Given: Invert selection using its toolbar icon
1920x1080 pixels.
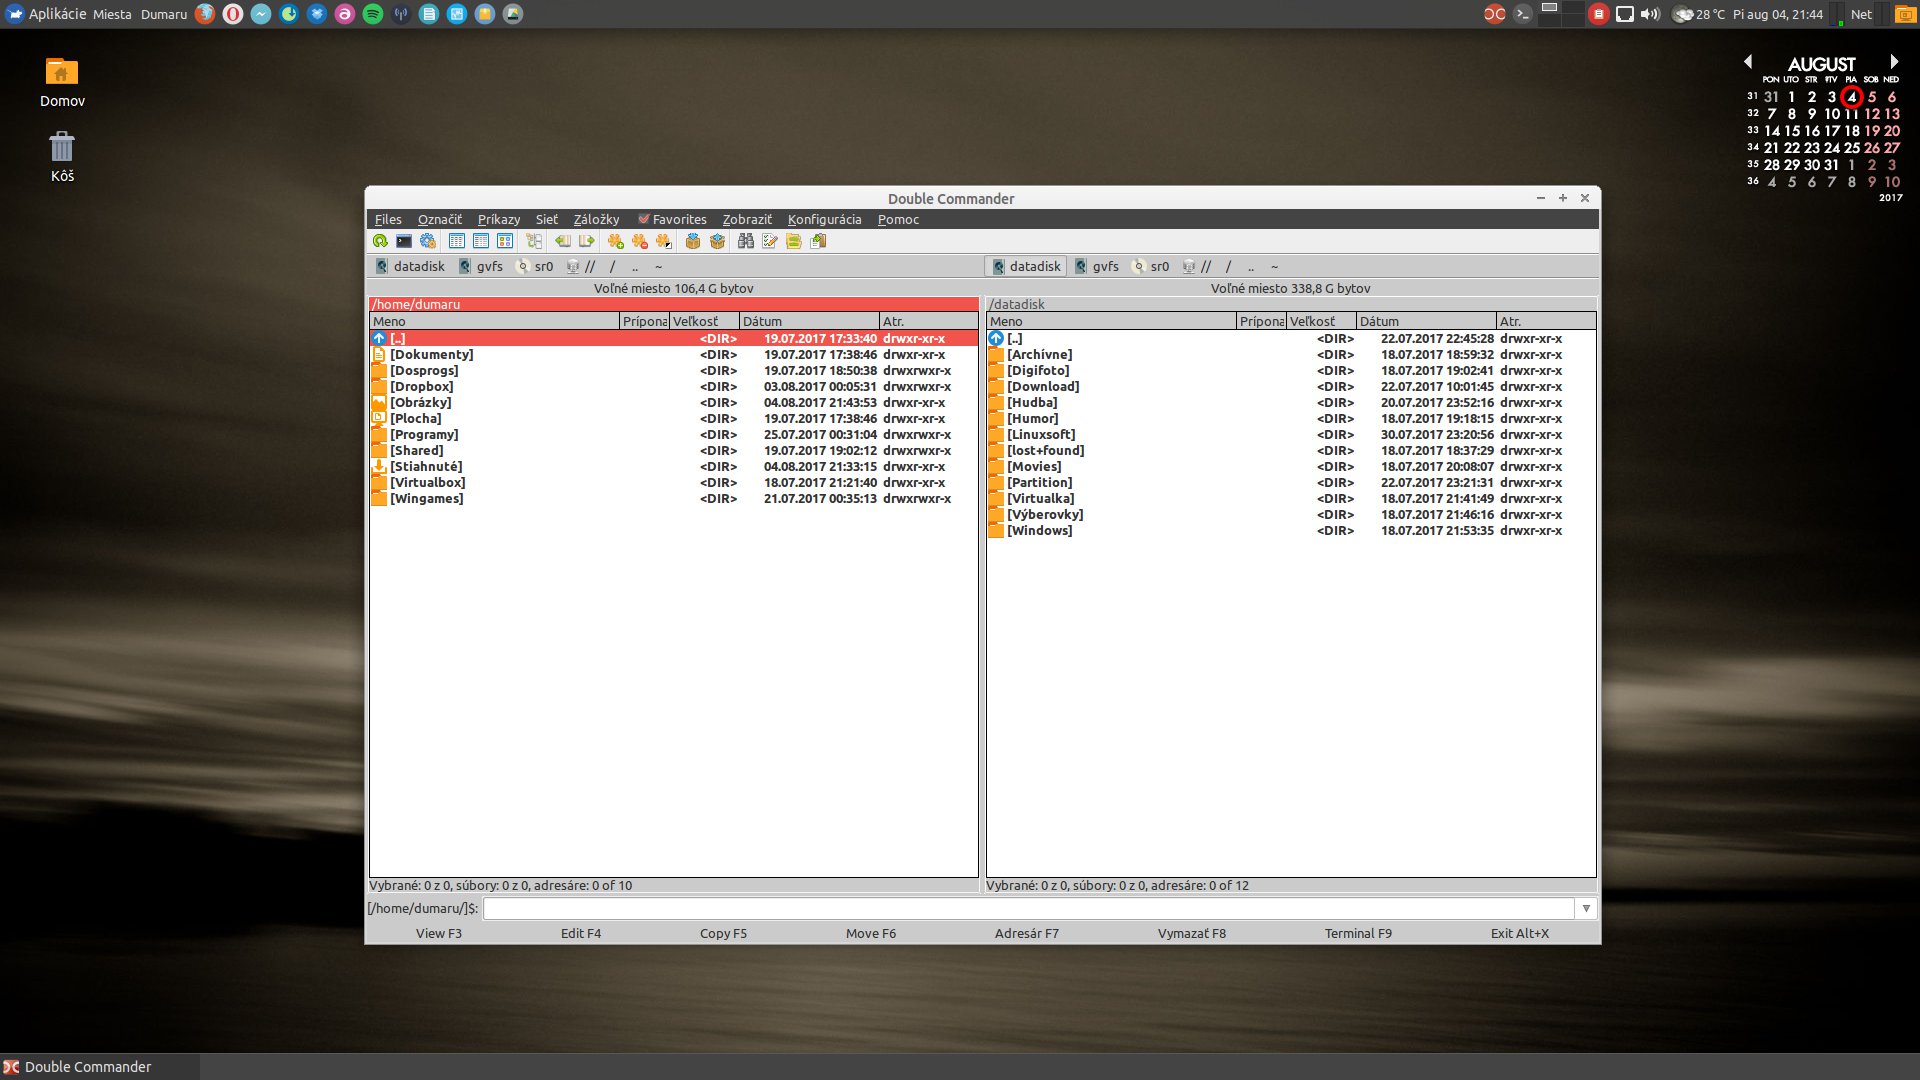Looking at the screenshot, I should [x=663, y=241].
